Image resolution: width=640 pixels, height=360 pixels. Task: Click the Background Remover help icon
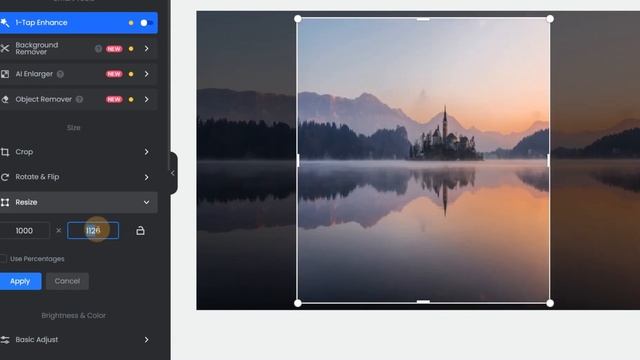pyautogui.click(x=98, y=49)
